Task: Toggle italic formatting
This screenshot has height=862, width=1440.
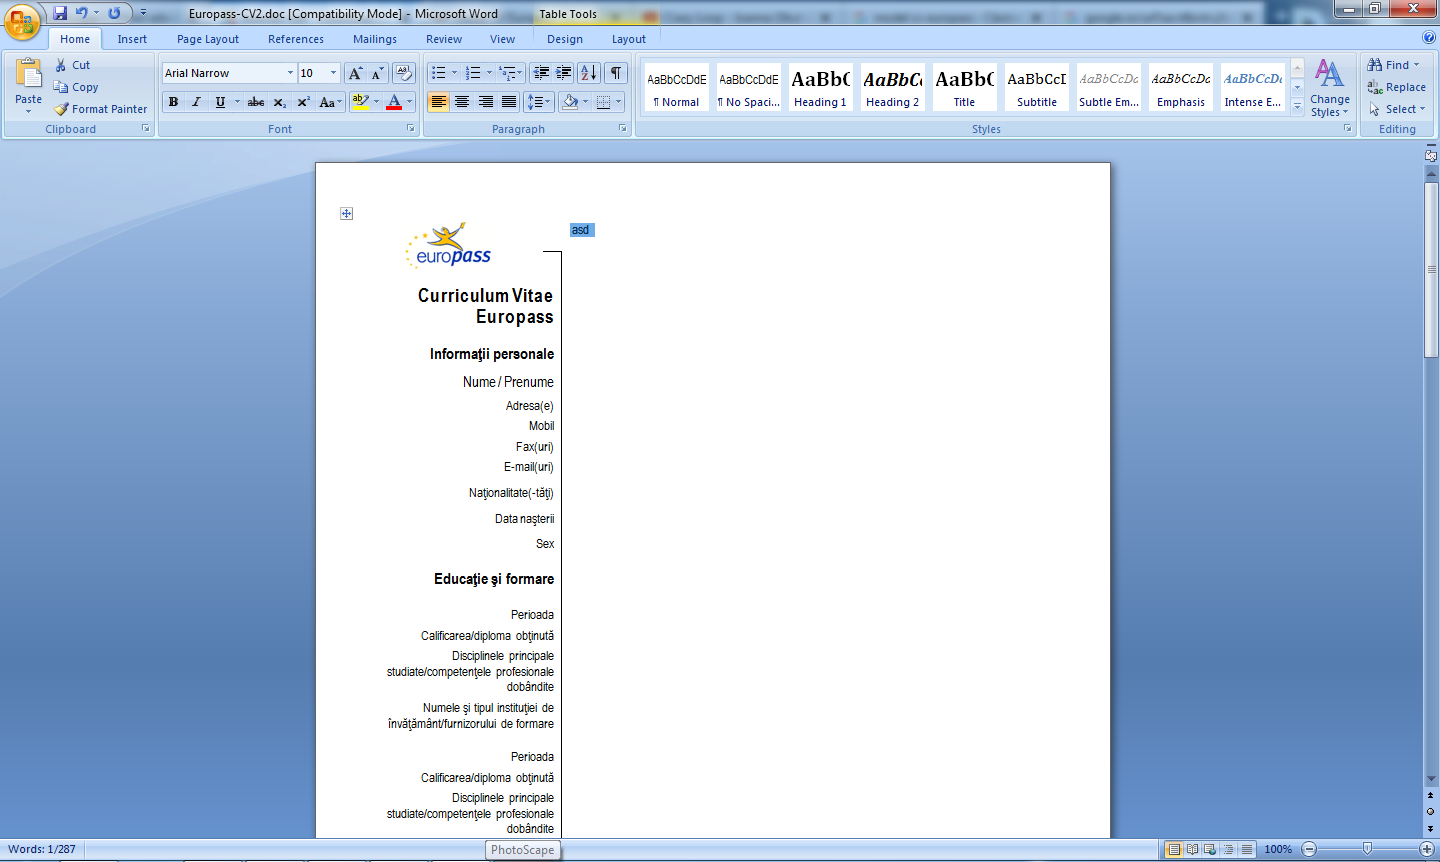Action: coord(196,102)
